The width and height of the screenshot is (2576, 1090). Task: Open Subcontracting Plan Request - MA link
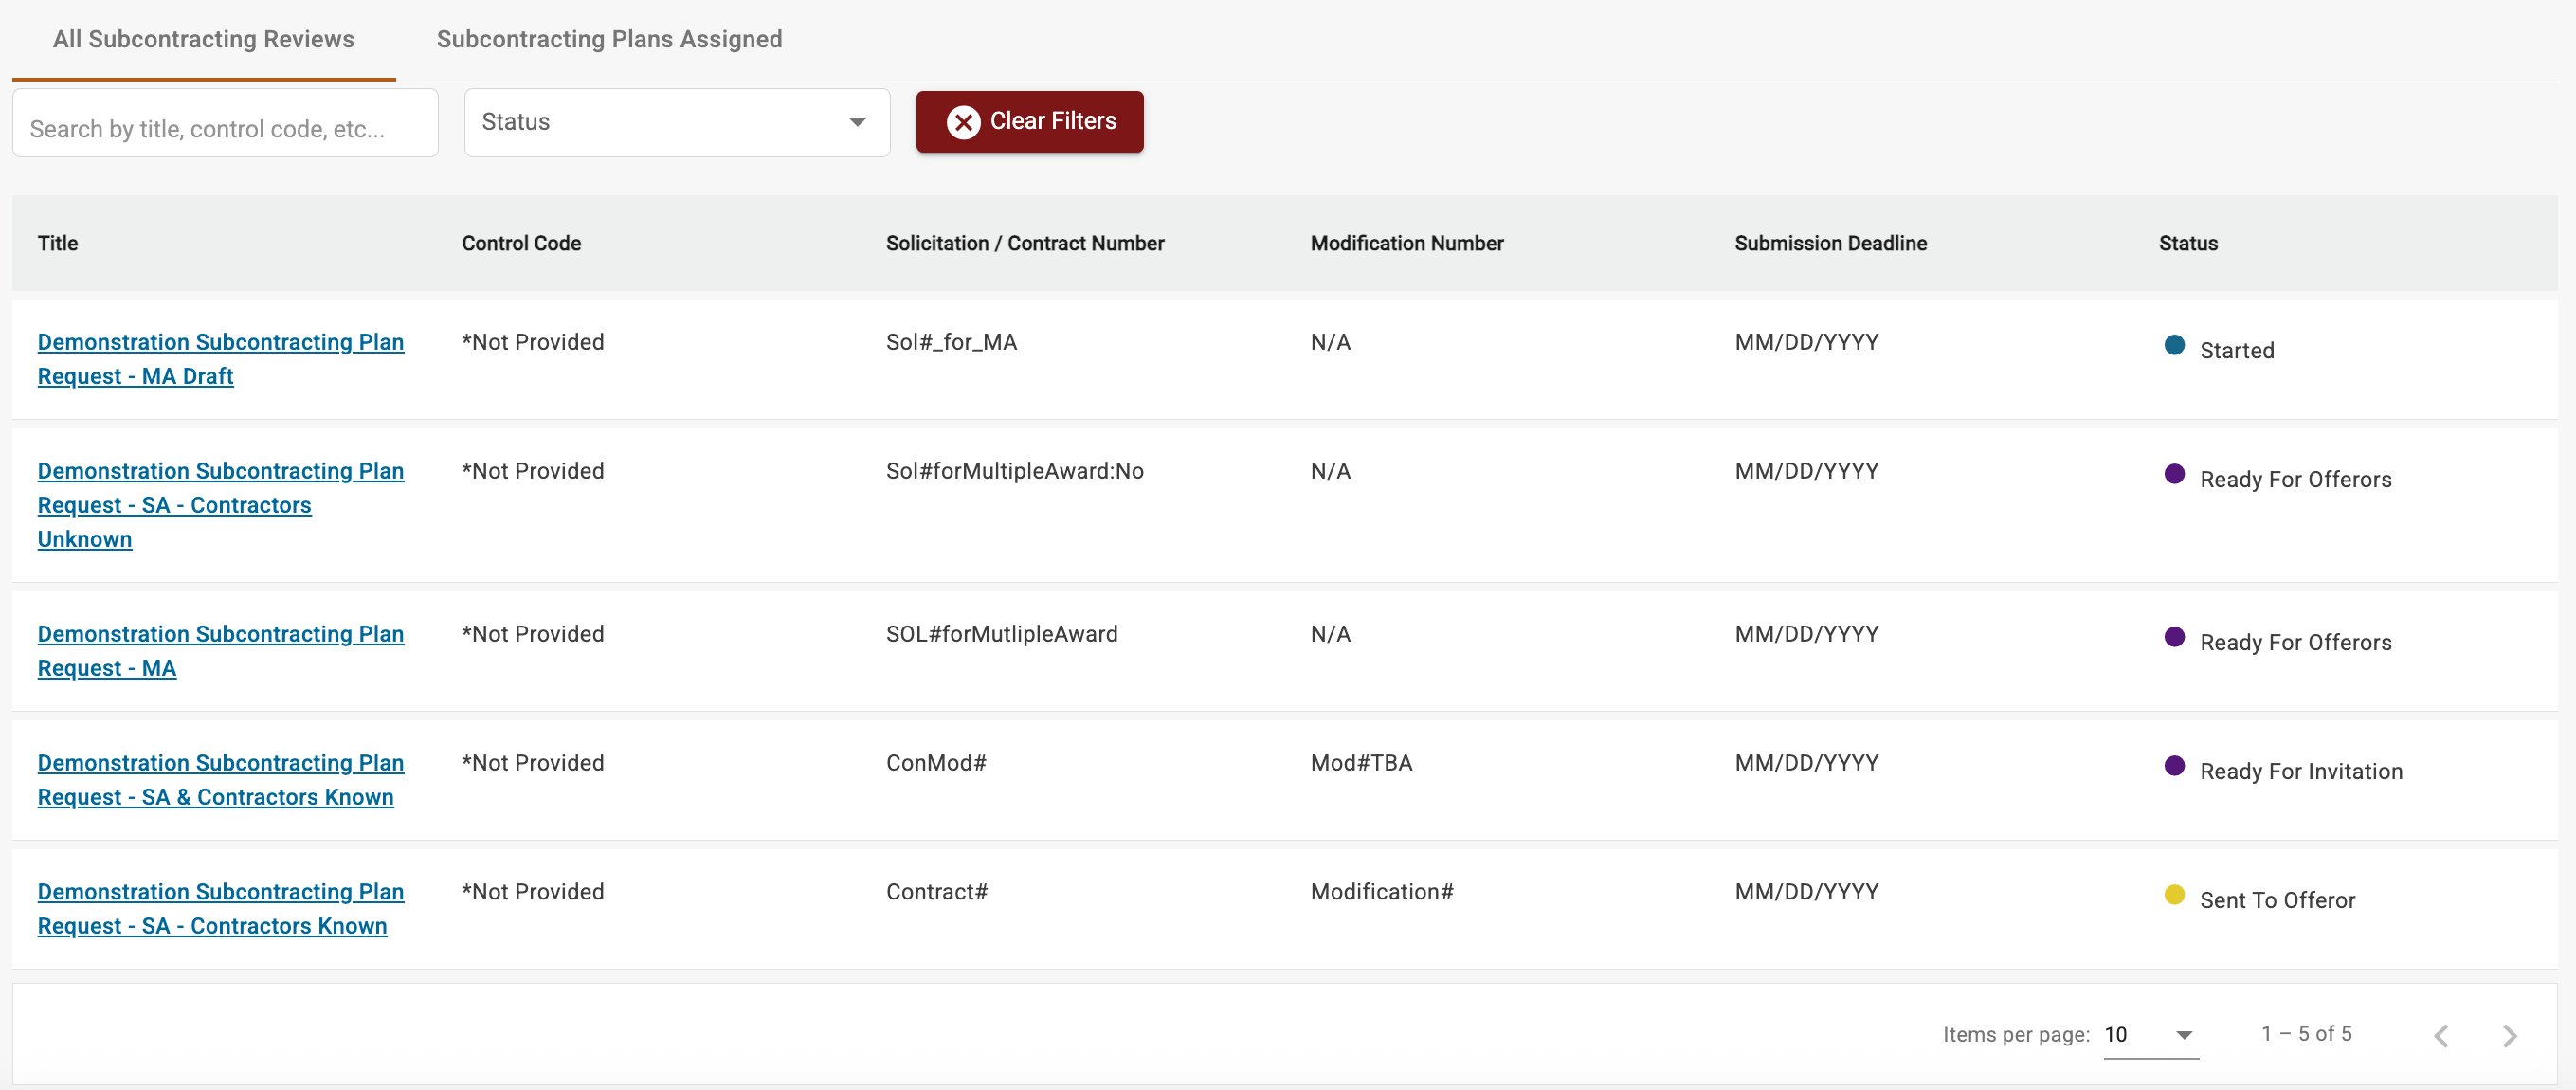click(220, 650)
